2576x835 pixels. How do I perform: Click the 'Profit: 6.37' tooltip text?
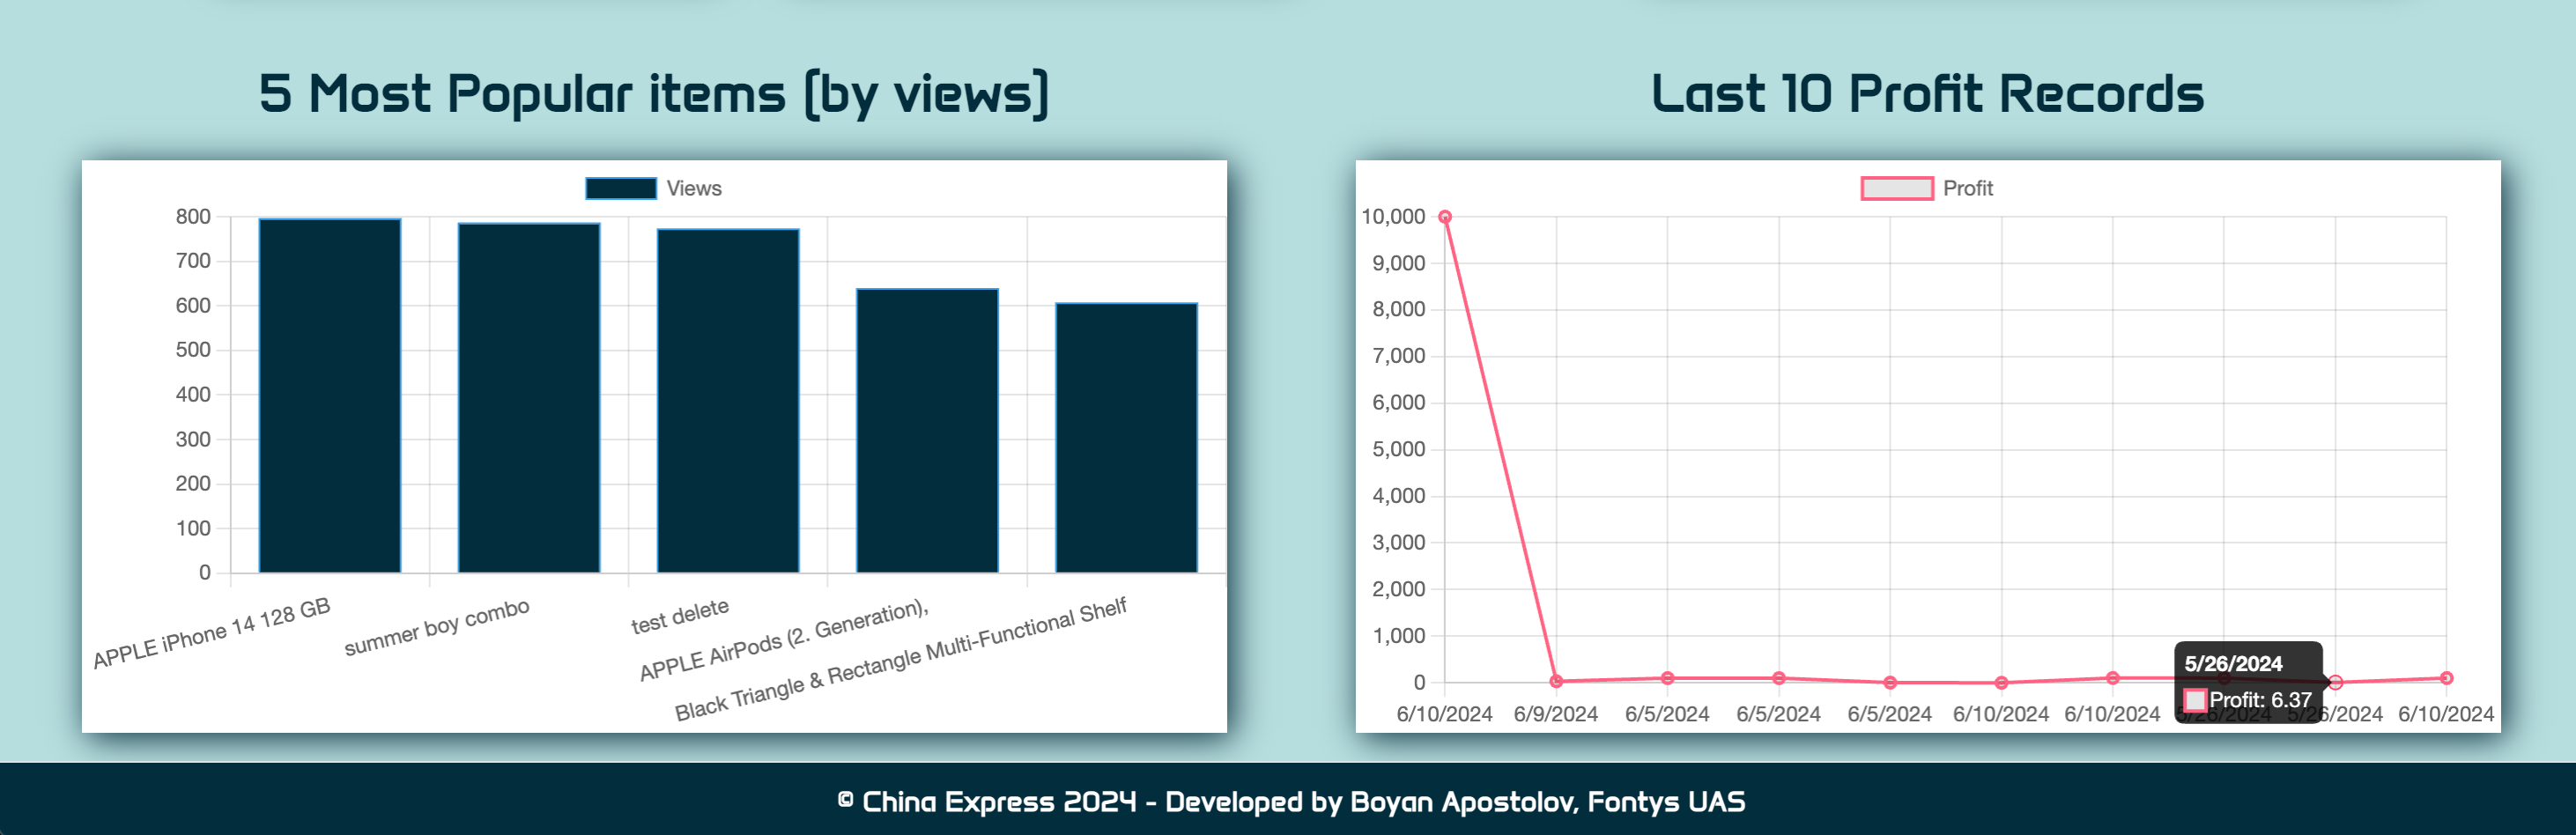click(2260, 700)
